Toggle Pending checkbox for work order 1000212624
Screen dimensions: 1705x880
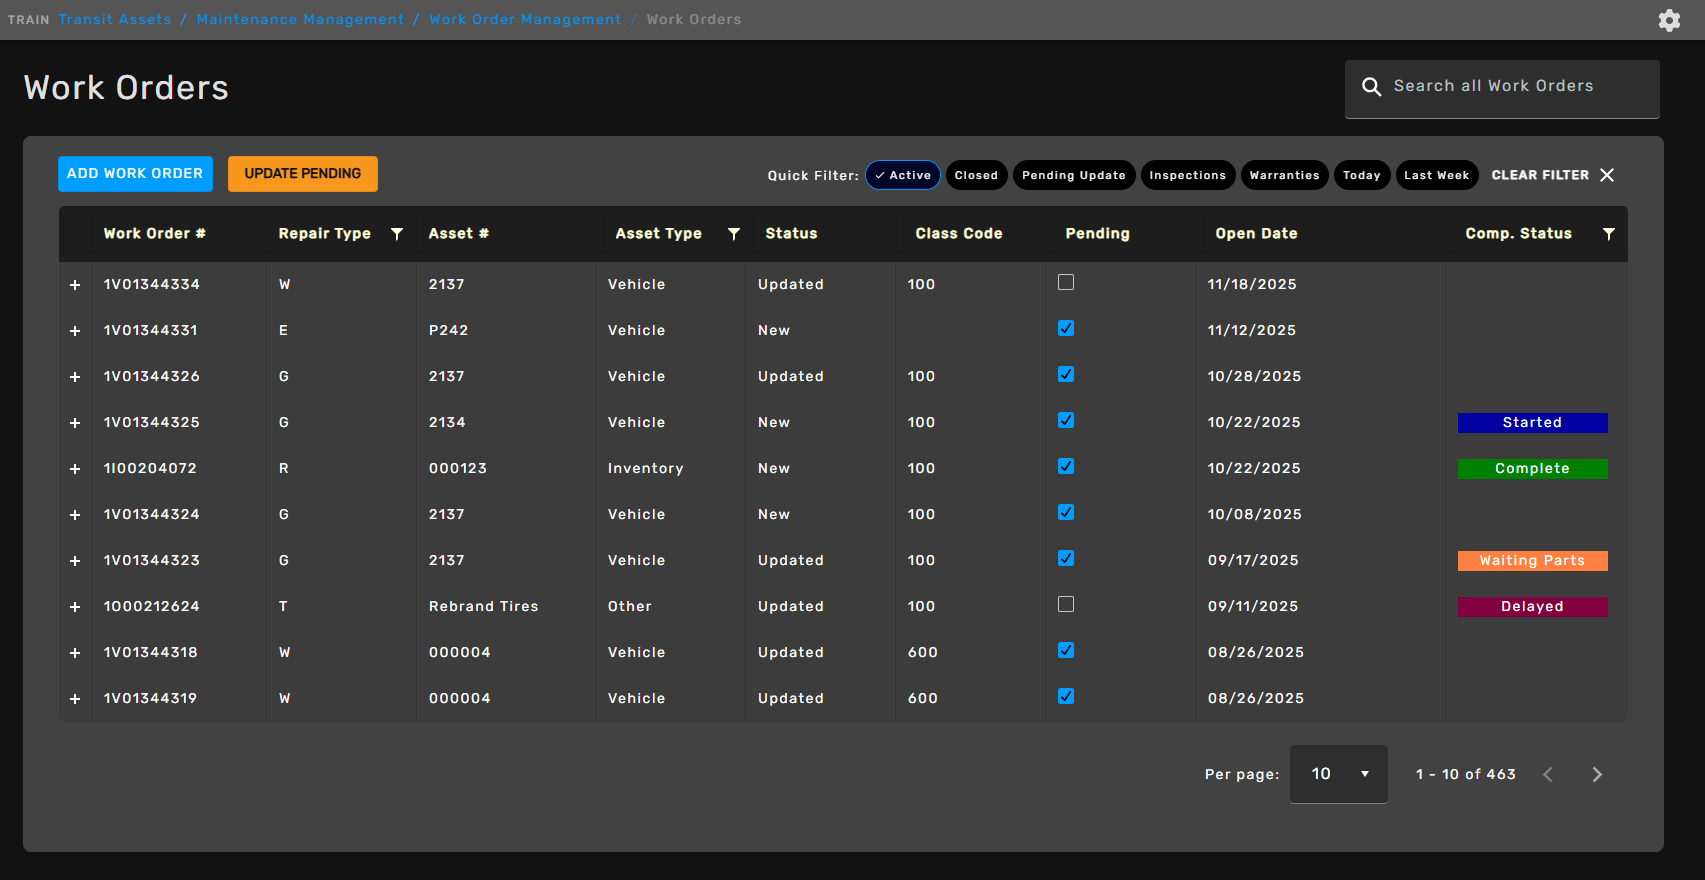(1066, 605)
